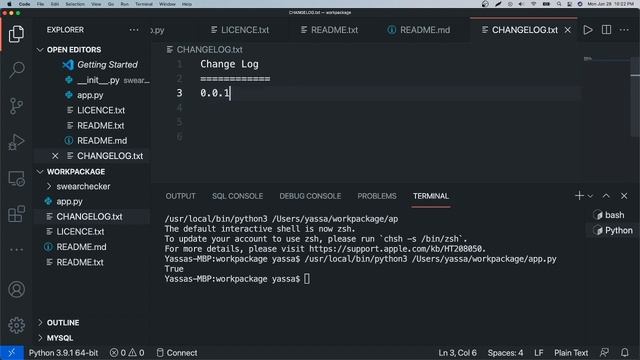Close CHANGELOG.txt in Open Editors list
640x360 pixels.
click(x=55, y=156)
